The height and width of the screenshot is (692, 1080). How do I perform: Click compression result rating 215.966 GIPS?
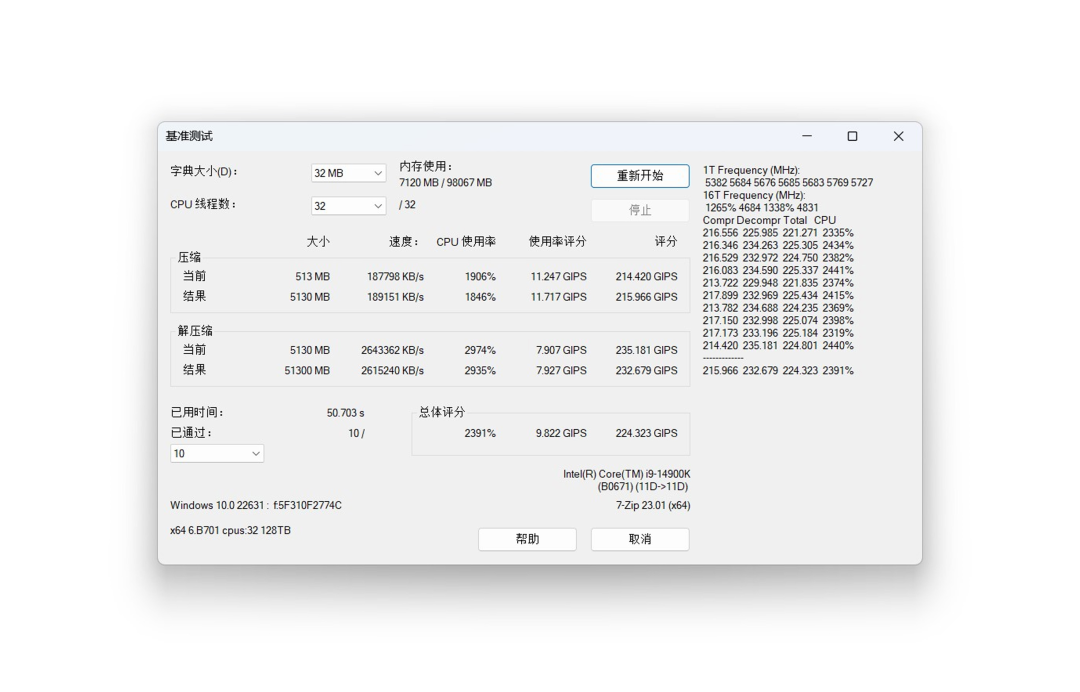pyautogui.click(x=647, y=297)
